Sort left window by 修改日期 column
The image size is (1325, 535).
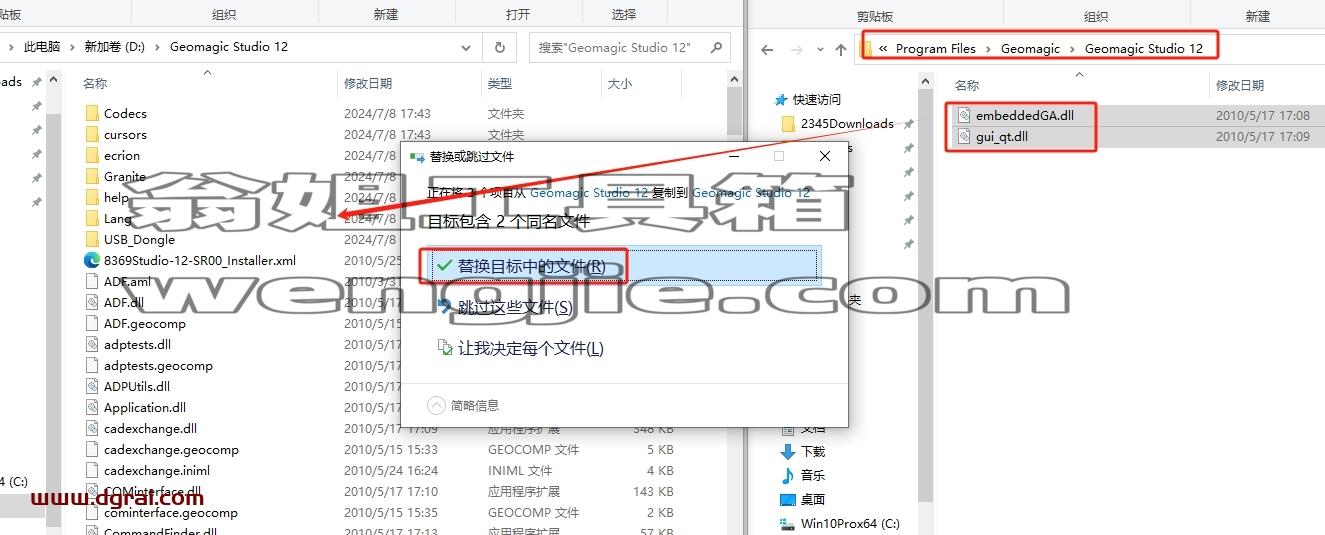[x=368, y=83]
